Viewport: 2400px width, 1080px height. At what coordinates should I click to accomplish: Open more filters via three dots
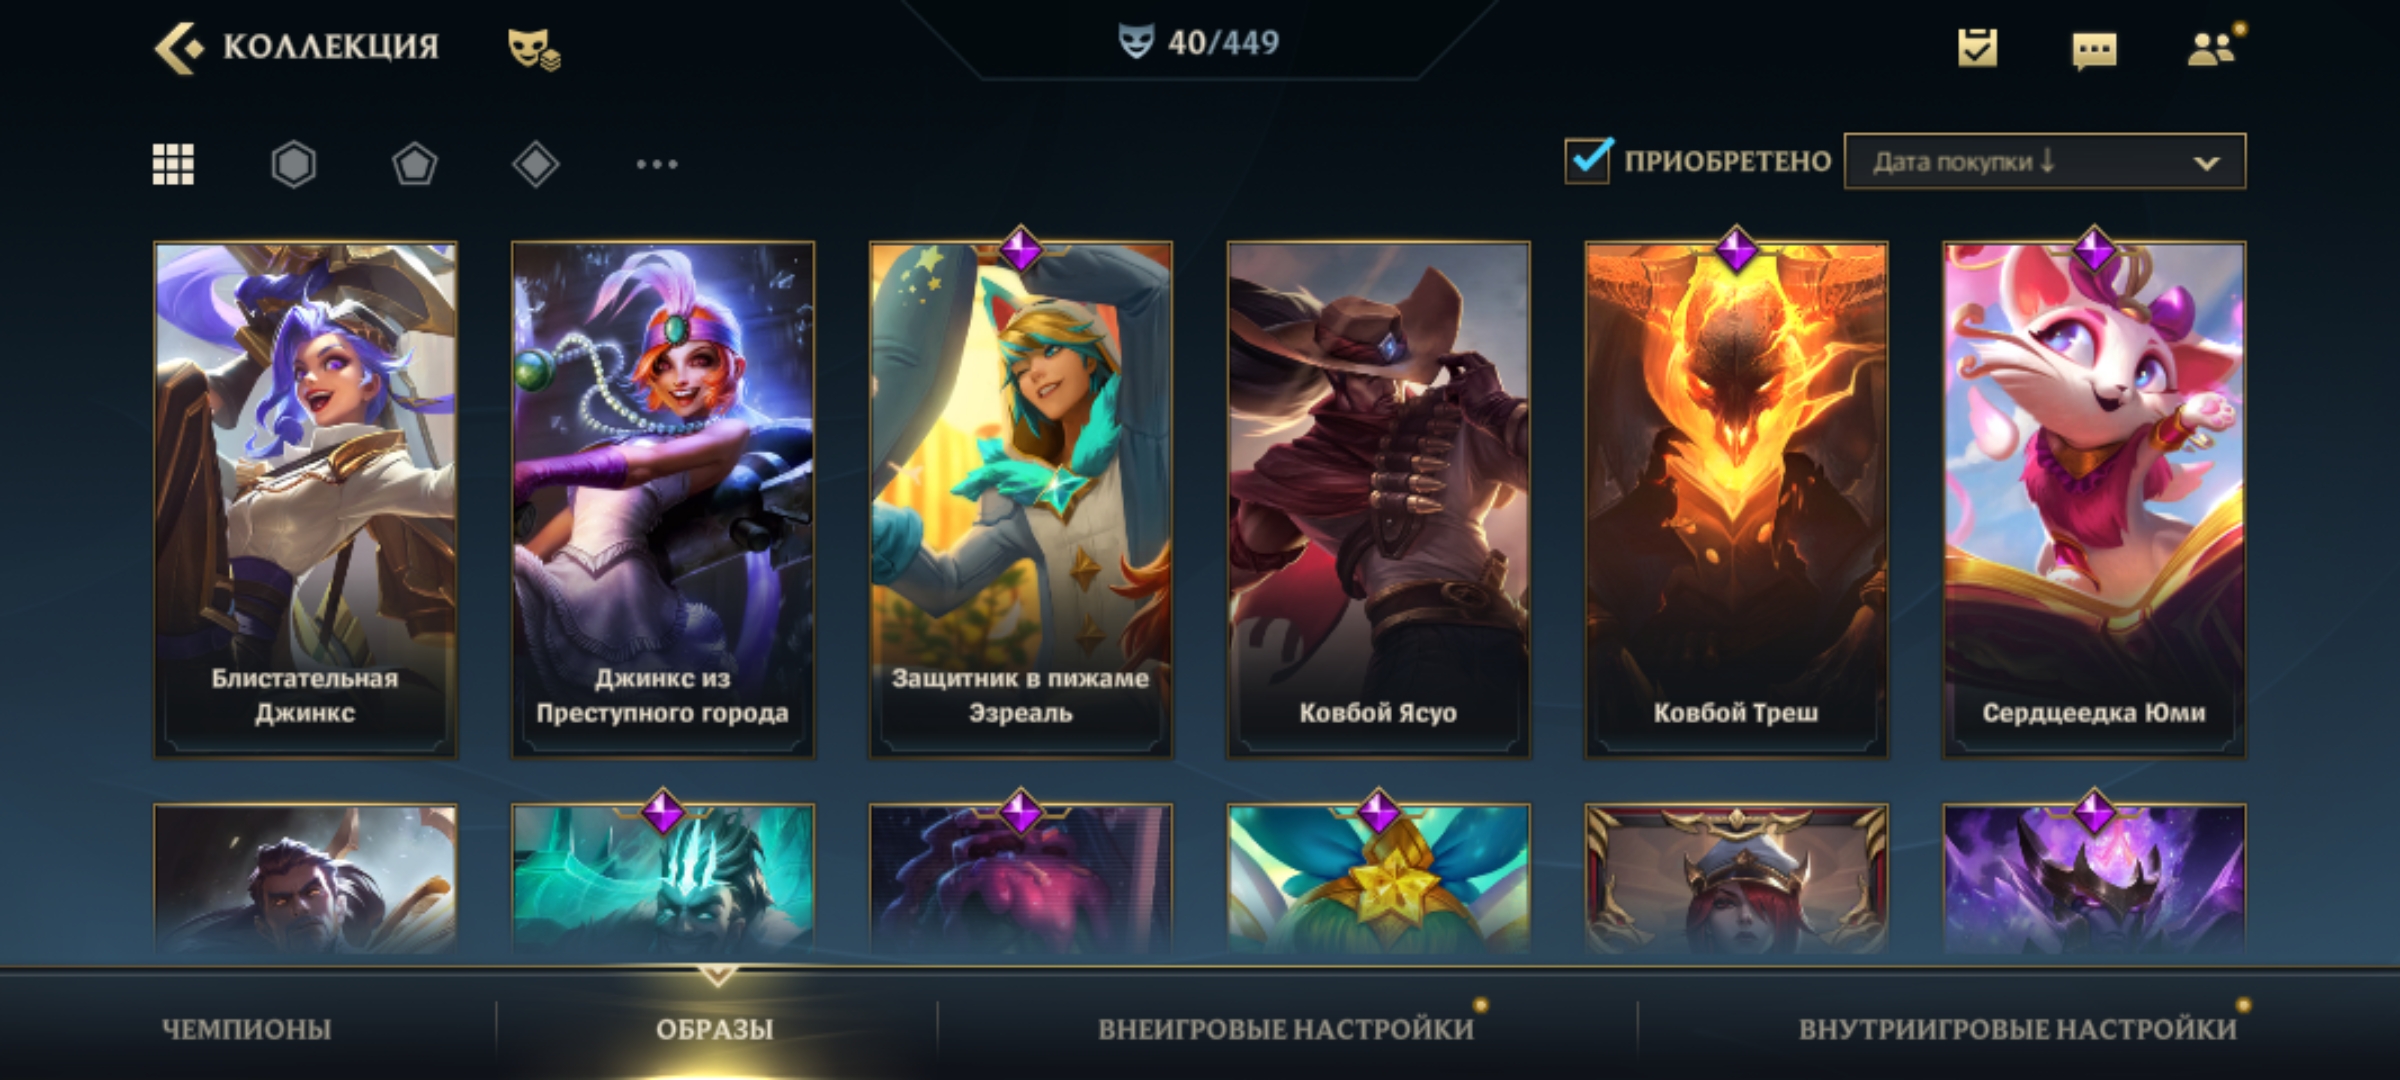point(657,164)
